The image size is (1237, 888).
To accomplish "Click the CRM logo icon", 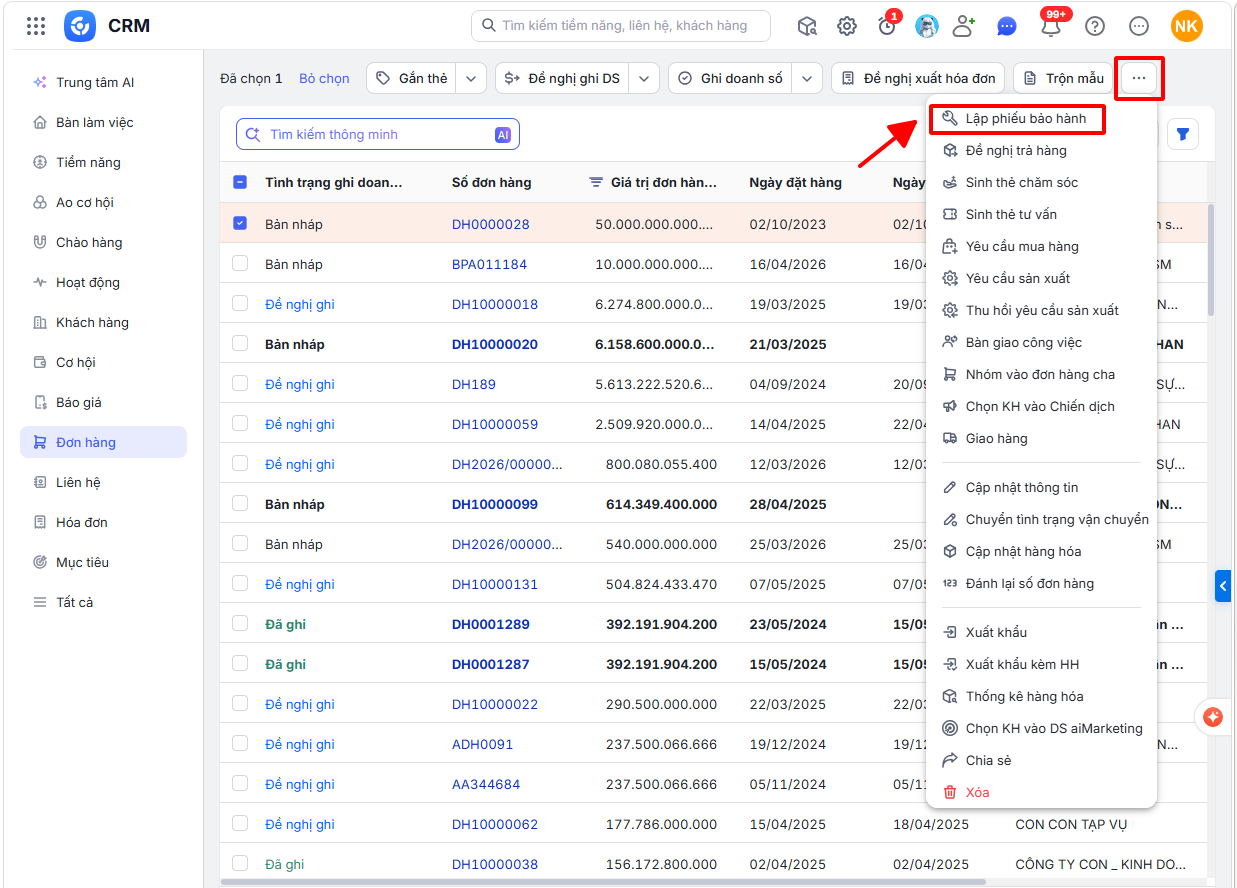I will tap(80, 26).
